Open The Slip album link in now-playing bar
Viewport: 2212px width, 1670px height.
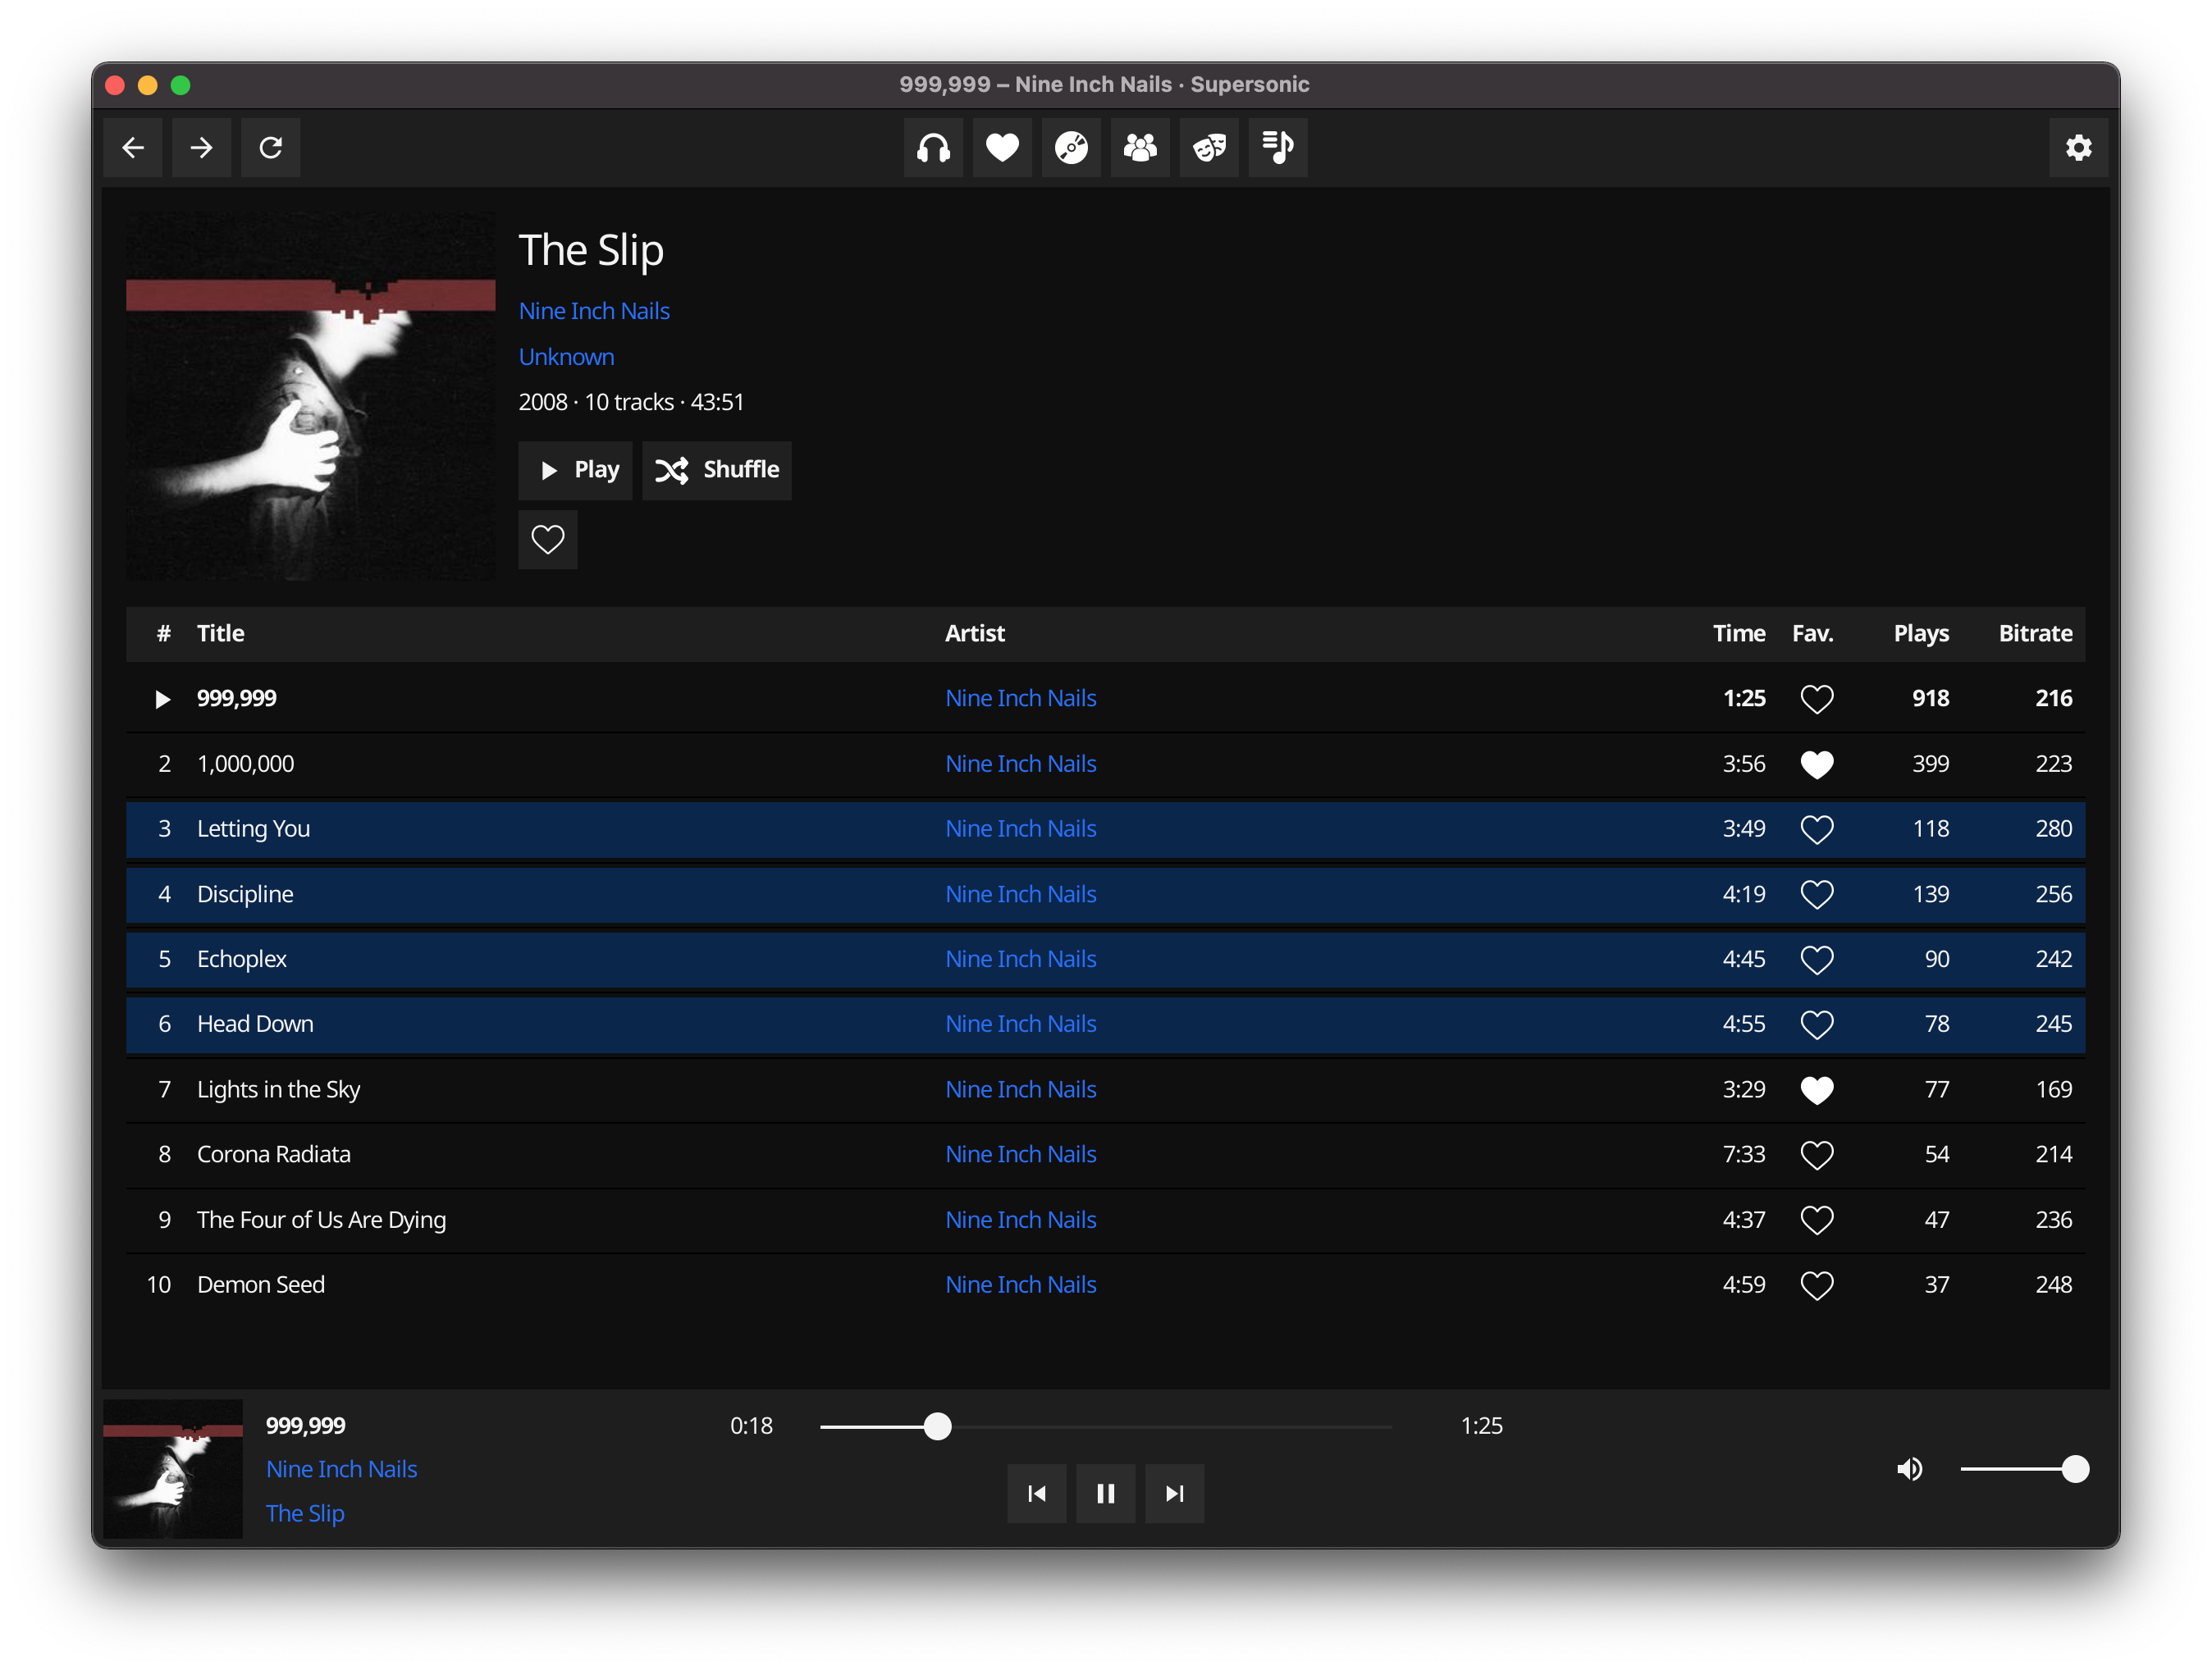305,1514
